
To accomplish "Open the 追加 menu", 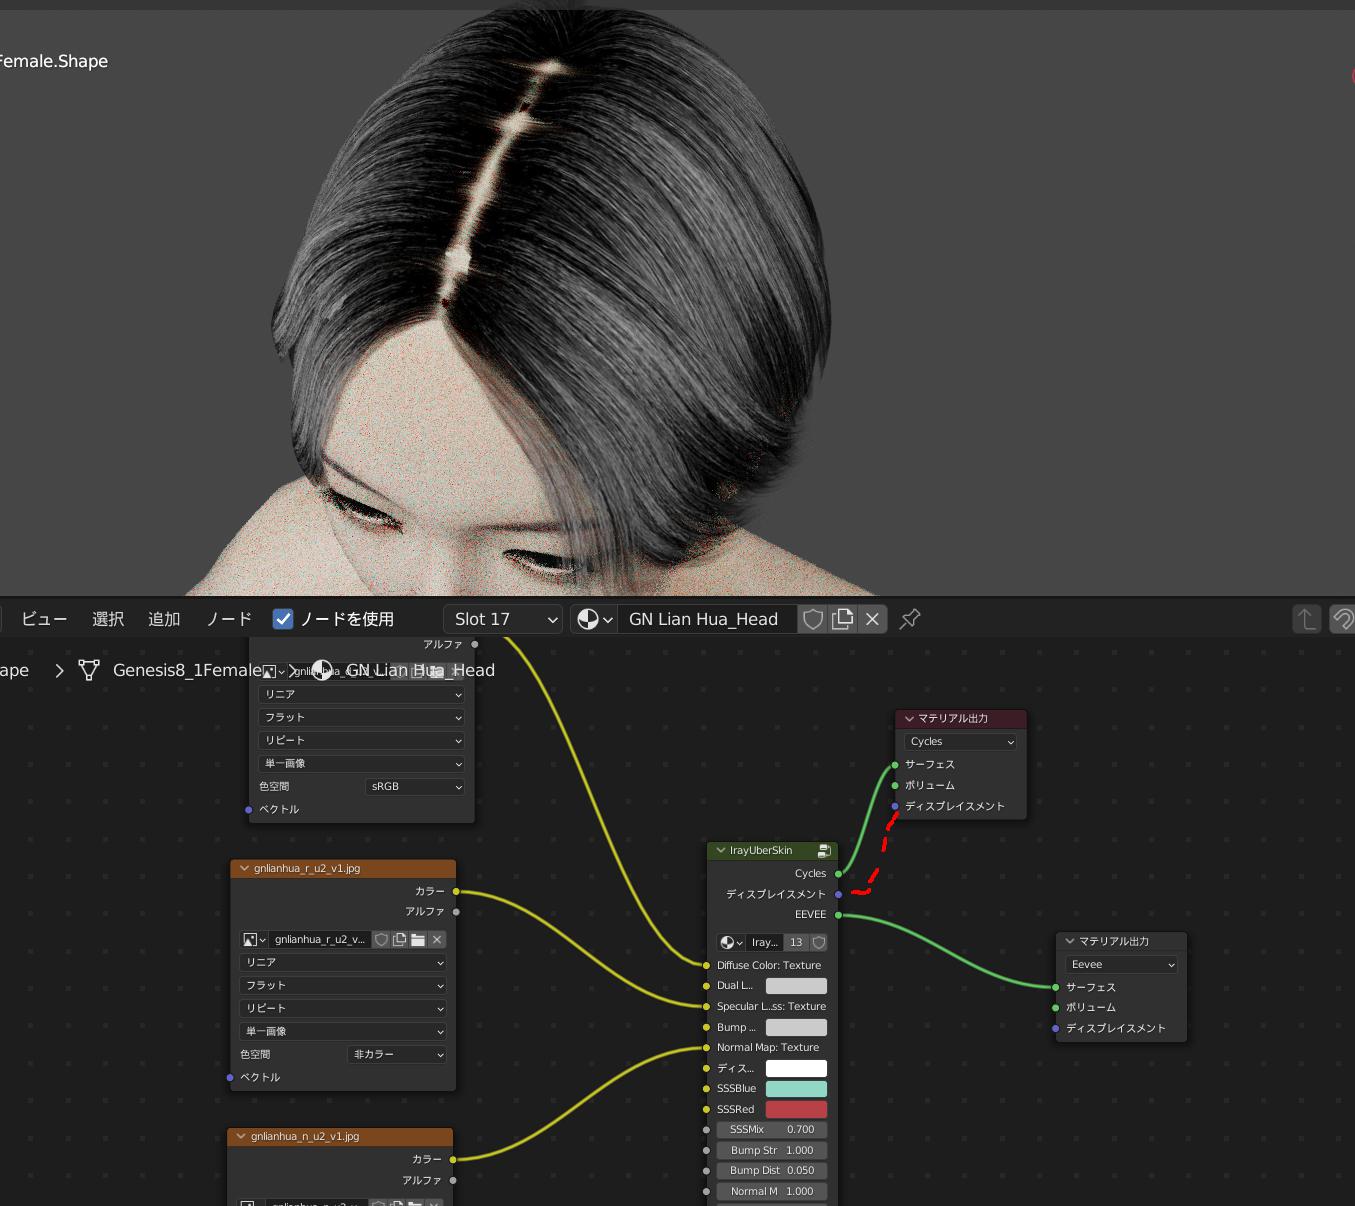I will [x=164, y=618].
